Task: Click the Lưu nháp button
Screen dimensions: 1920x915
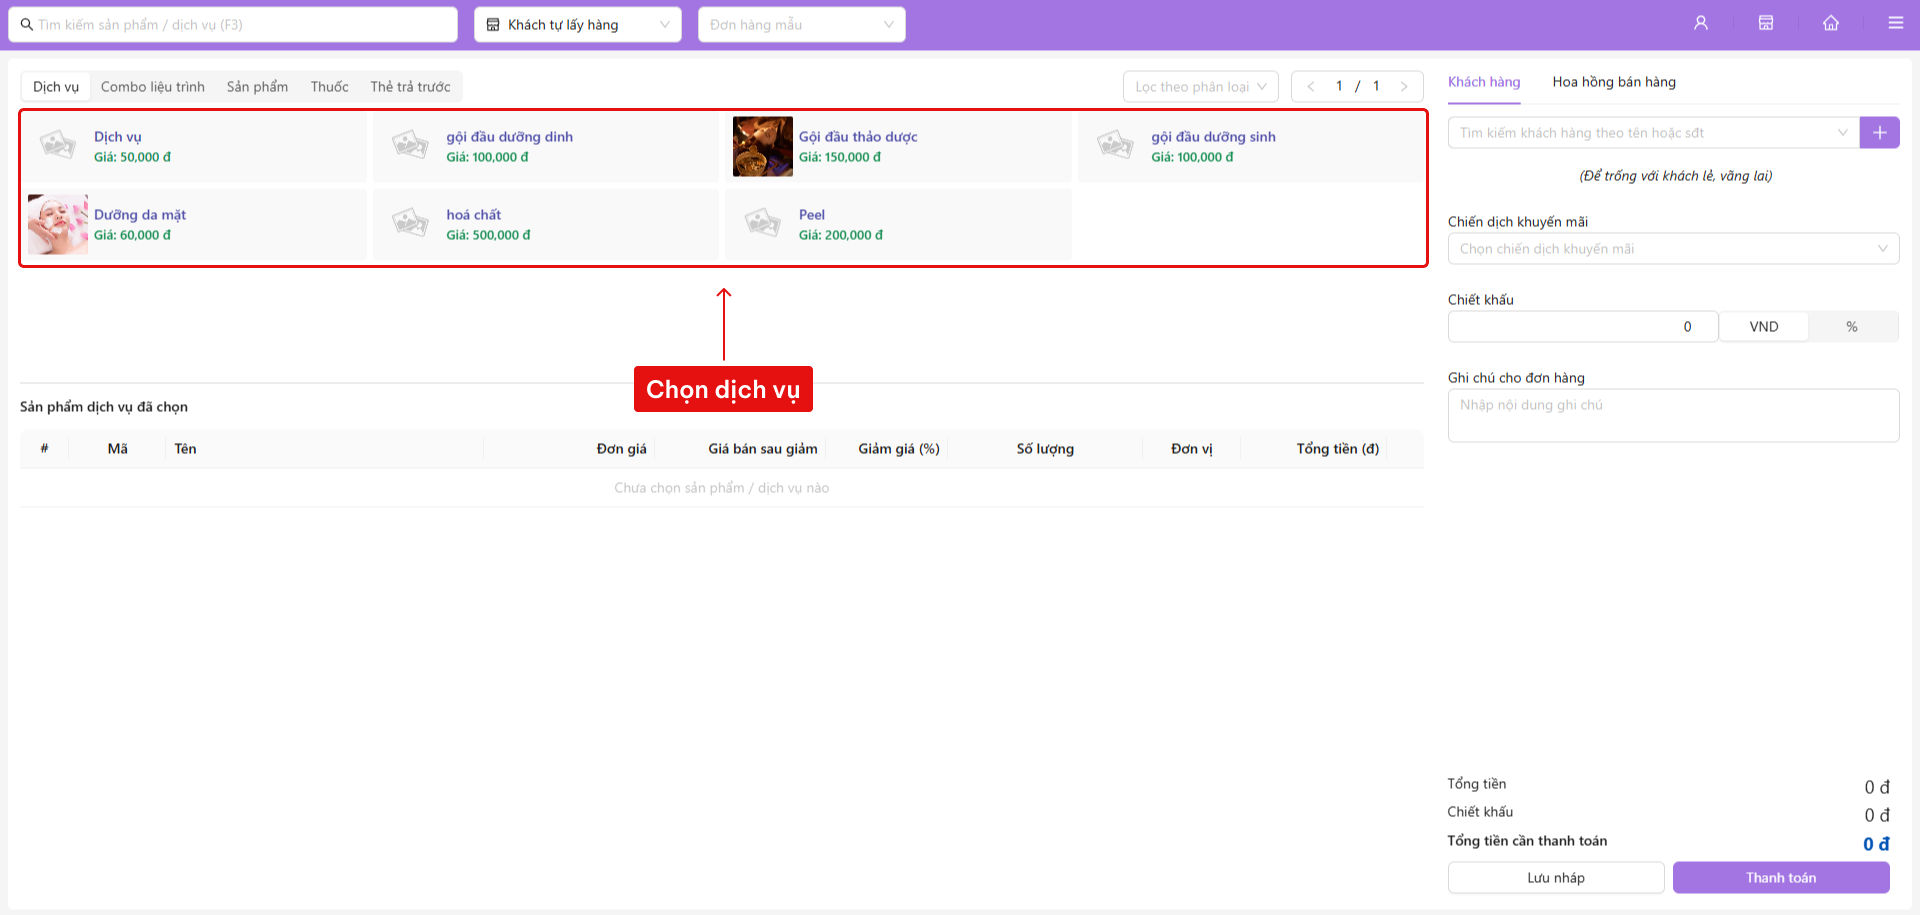Action: pos(1555,877)
